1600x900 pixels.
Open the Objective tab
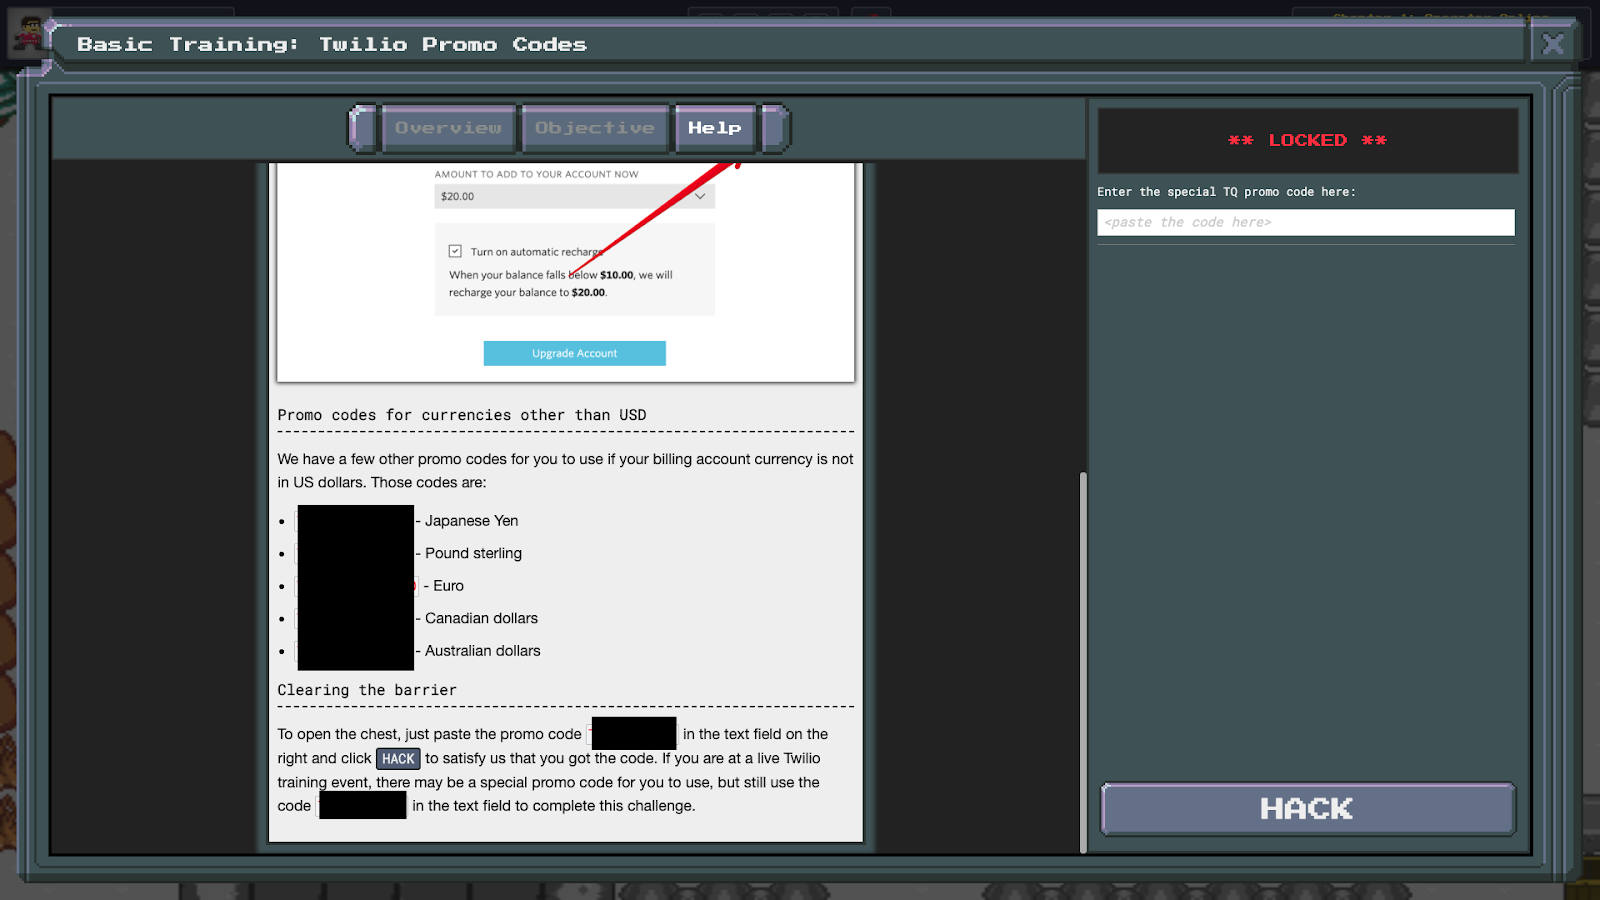[595, 128]
